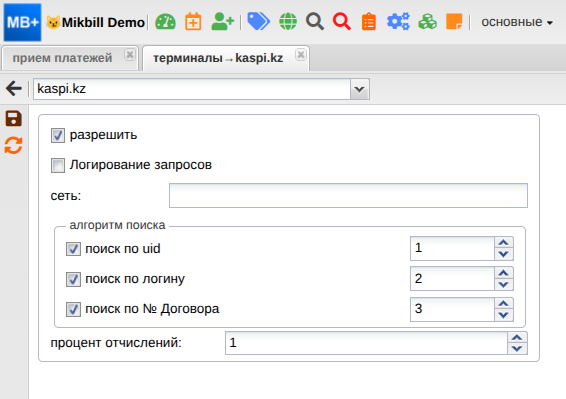
Task: Toggle the поиск по логину checkbox
Action: pyautogui.click(x=73, y=279)
